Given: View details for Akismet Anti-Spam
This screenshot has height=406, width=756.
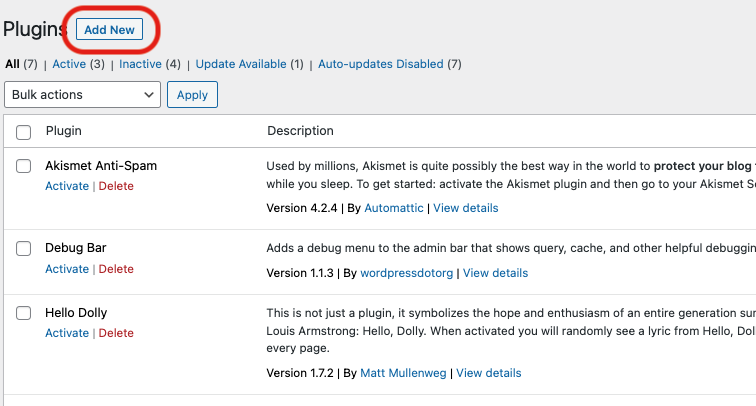Looking at the screenshot, I should [x=466, y=208].
